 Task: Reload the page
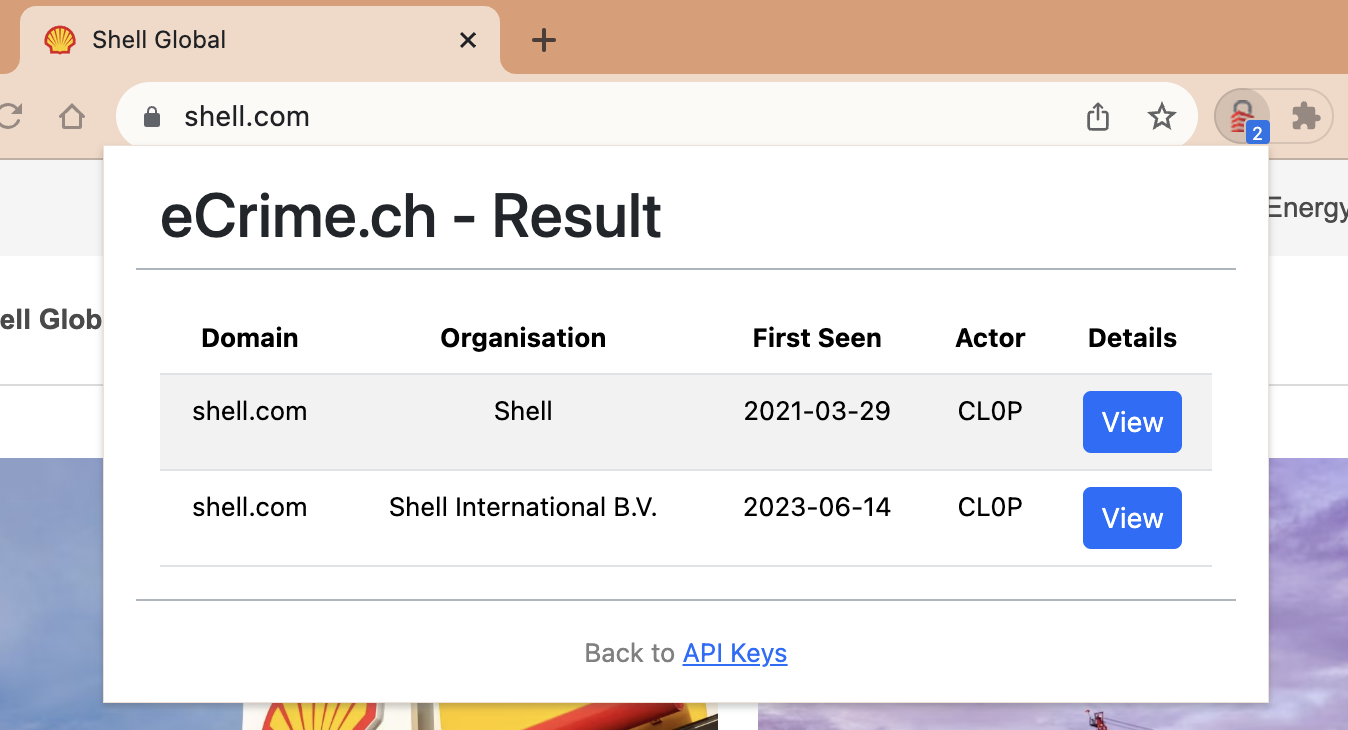10,117
